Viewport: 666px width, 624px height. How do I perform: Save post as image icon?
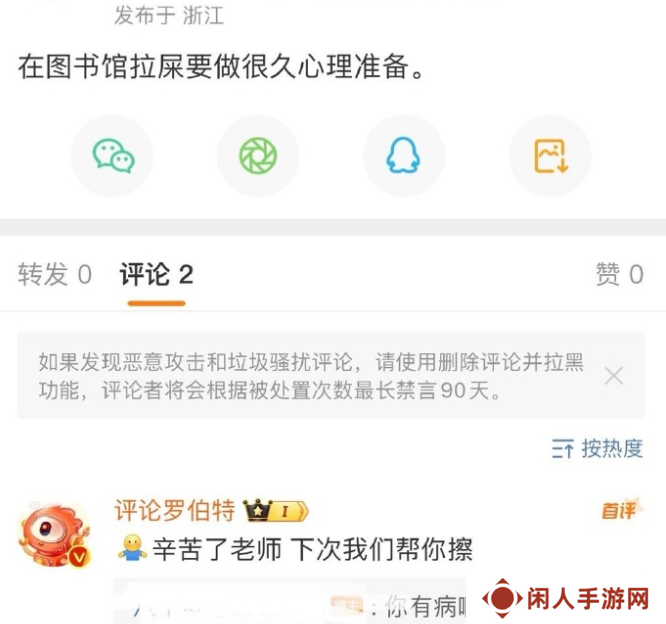click(550, 156)
